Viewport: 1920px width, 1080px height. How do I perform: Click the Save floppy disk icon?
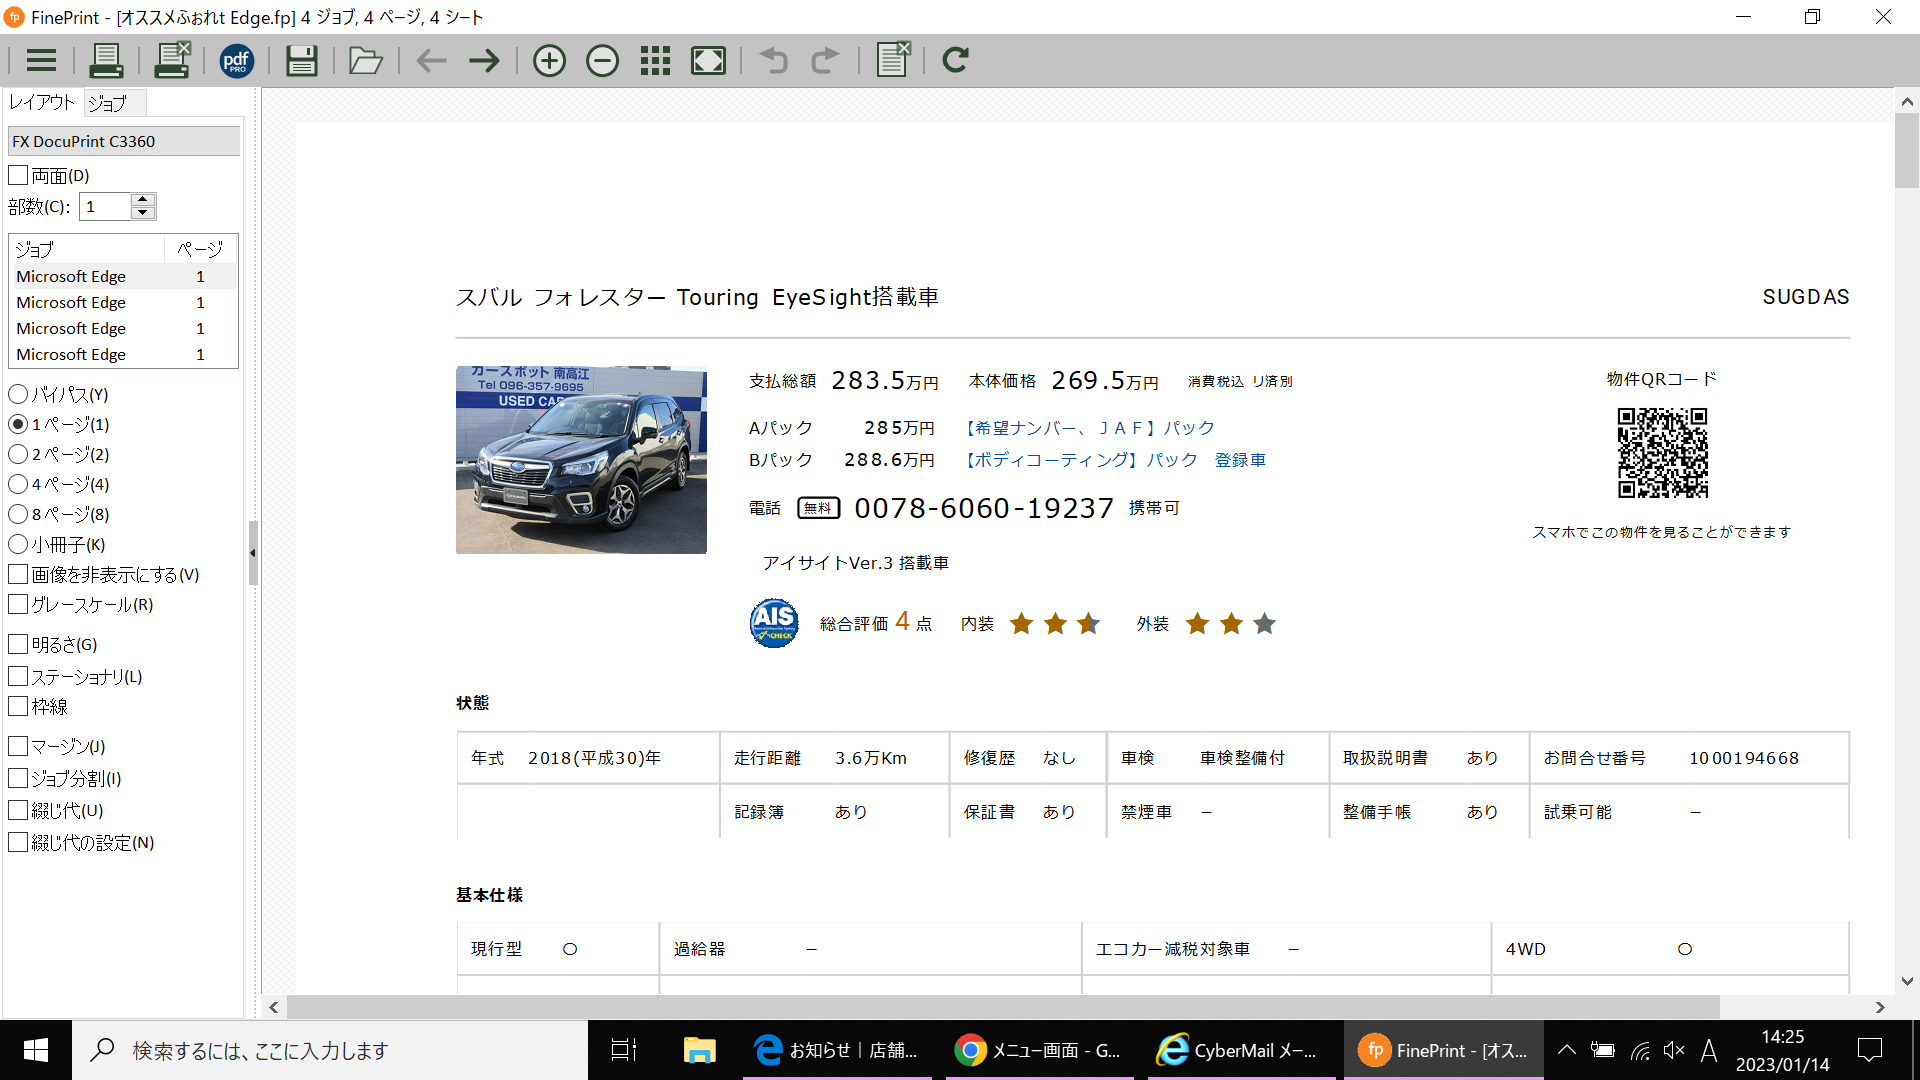[301, 61]
